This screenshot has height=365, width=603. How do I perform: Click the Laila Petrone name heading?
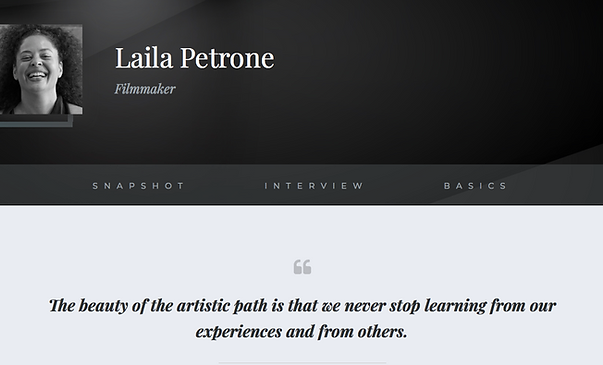tap(195, 58)
